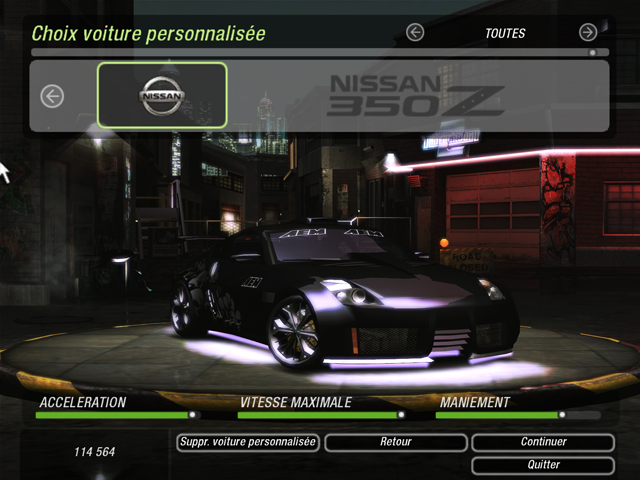Viewport: 640px width, 480px height.
Task: Click the VITESSE MAXIMALE bar knob
Action: pyautogui.click(x=401, y=415)
